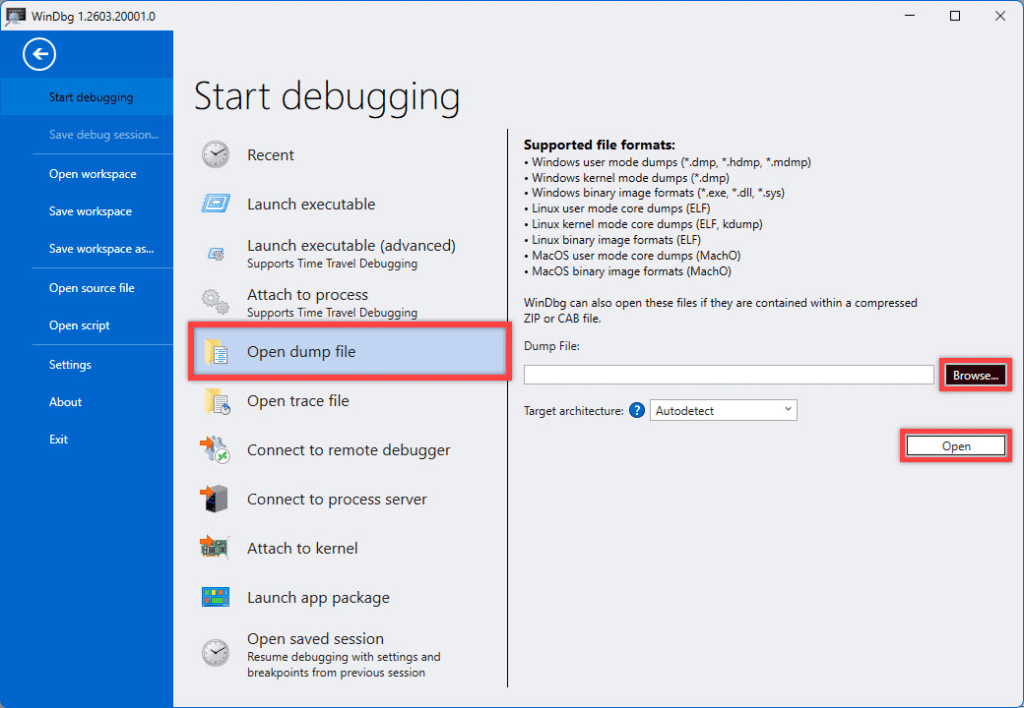
Task: Click the back arrow circle icon
Action: pyautogui.click(x=39, y=54)
